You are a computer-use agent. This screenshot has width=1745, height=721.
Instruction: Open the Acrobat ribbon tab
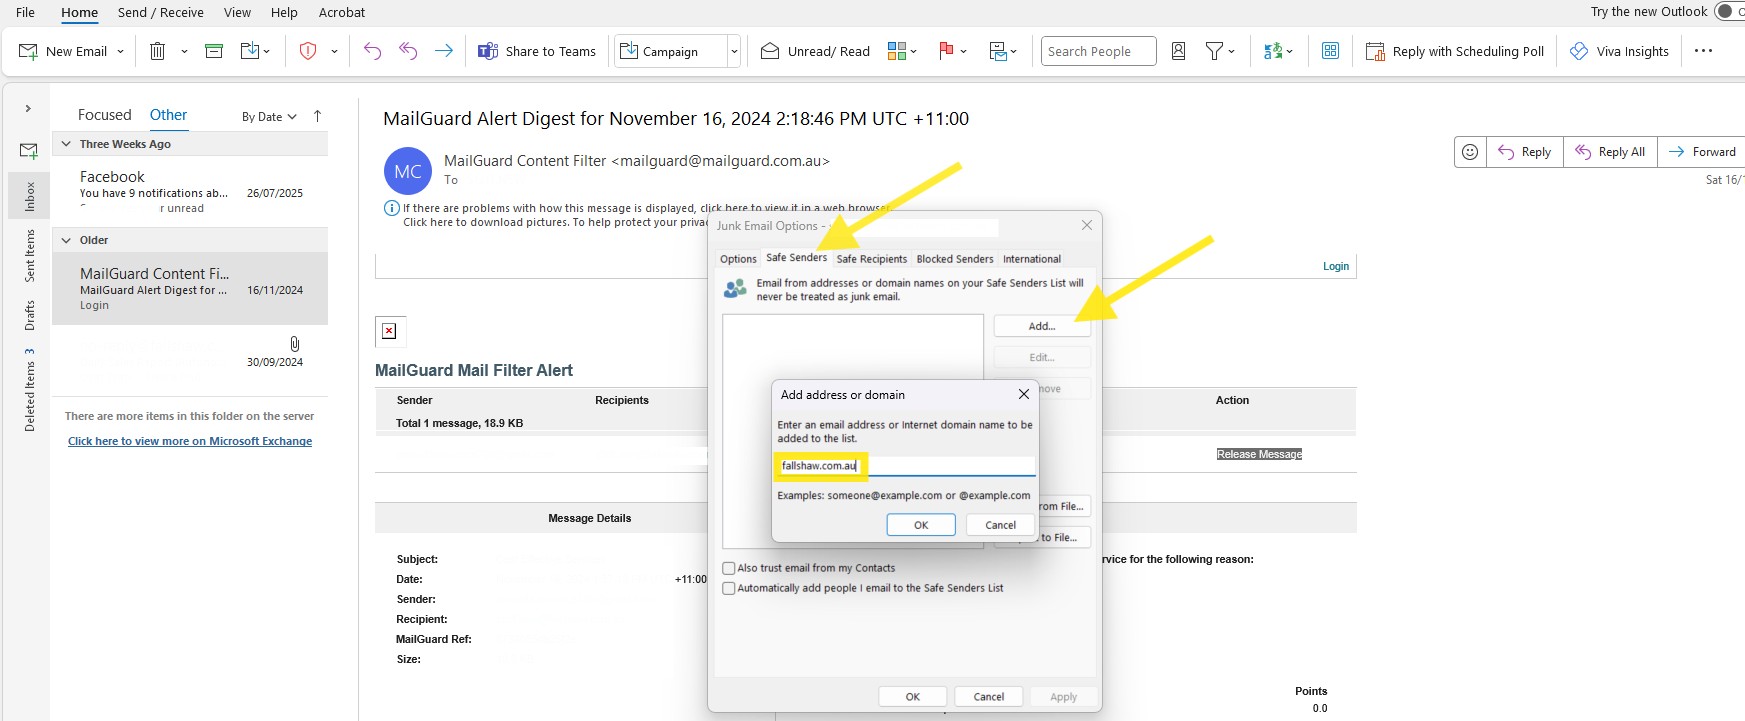(x=342, y=12)
